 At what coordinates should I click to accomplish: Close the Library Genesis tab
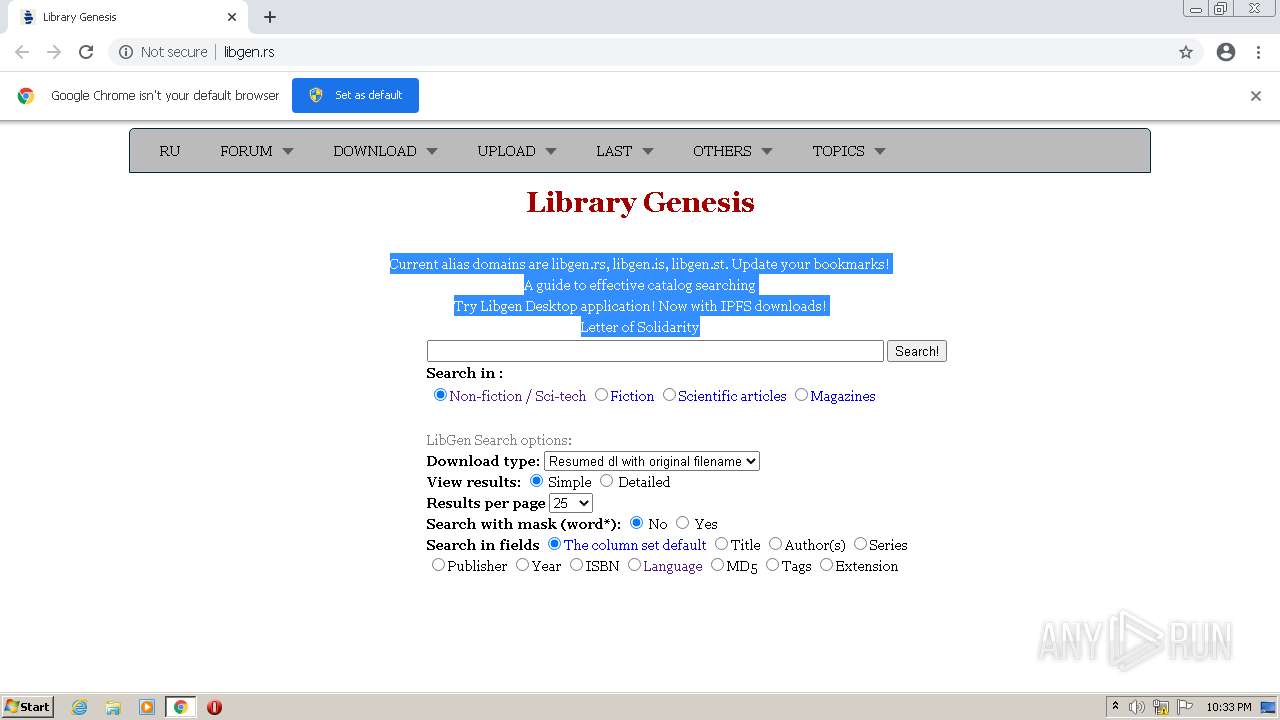(232, 17)
